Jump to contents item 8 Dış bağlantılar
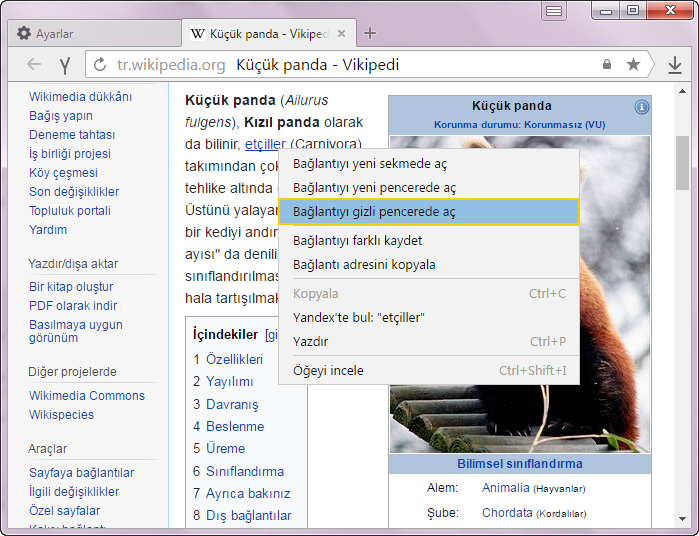This screenshot has height=536, width=699. point(248,516)
